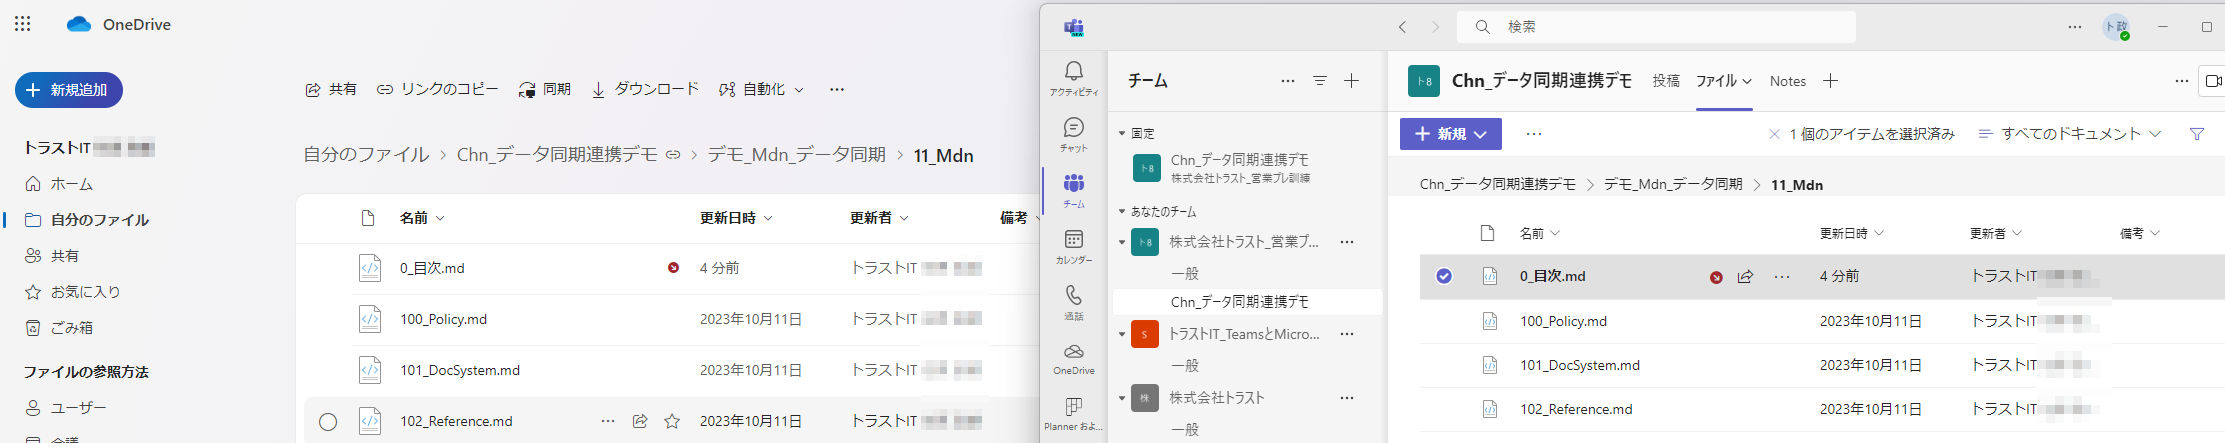2225x443 pixels.
Task: Share 0_目次.md via Teams row share icon
Action: (x=1746, y=277)
